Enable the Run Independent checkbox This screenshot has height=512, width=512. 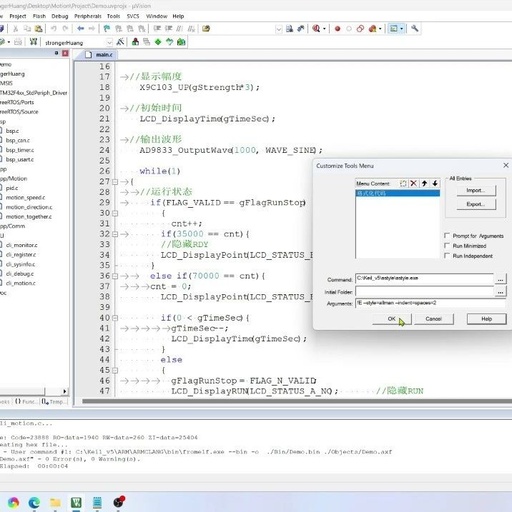point(447,256)
